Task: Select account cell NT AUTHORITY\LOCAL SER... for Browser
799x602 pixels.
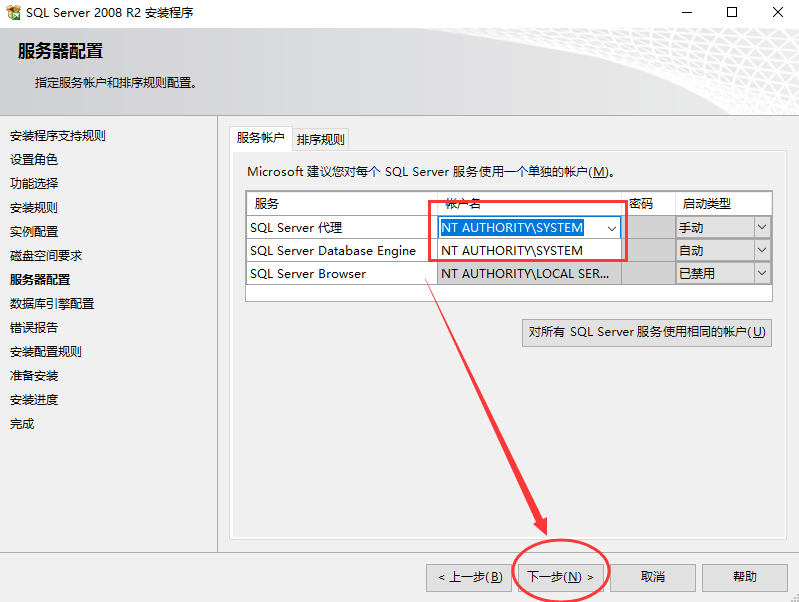Action: pos(529,274)
